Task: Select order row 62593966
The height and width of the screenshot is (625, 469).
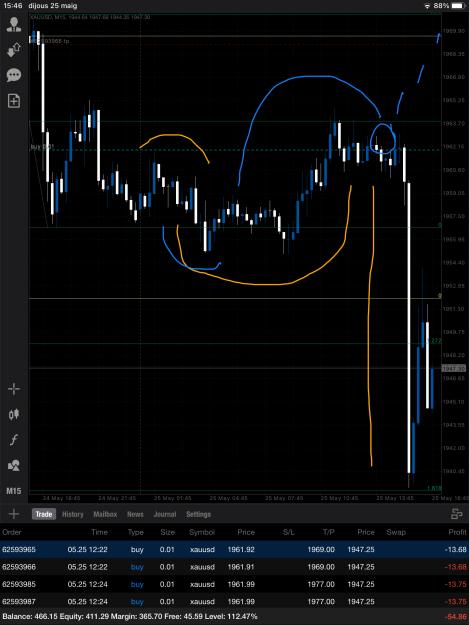Action: 234,567
